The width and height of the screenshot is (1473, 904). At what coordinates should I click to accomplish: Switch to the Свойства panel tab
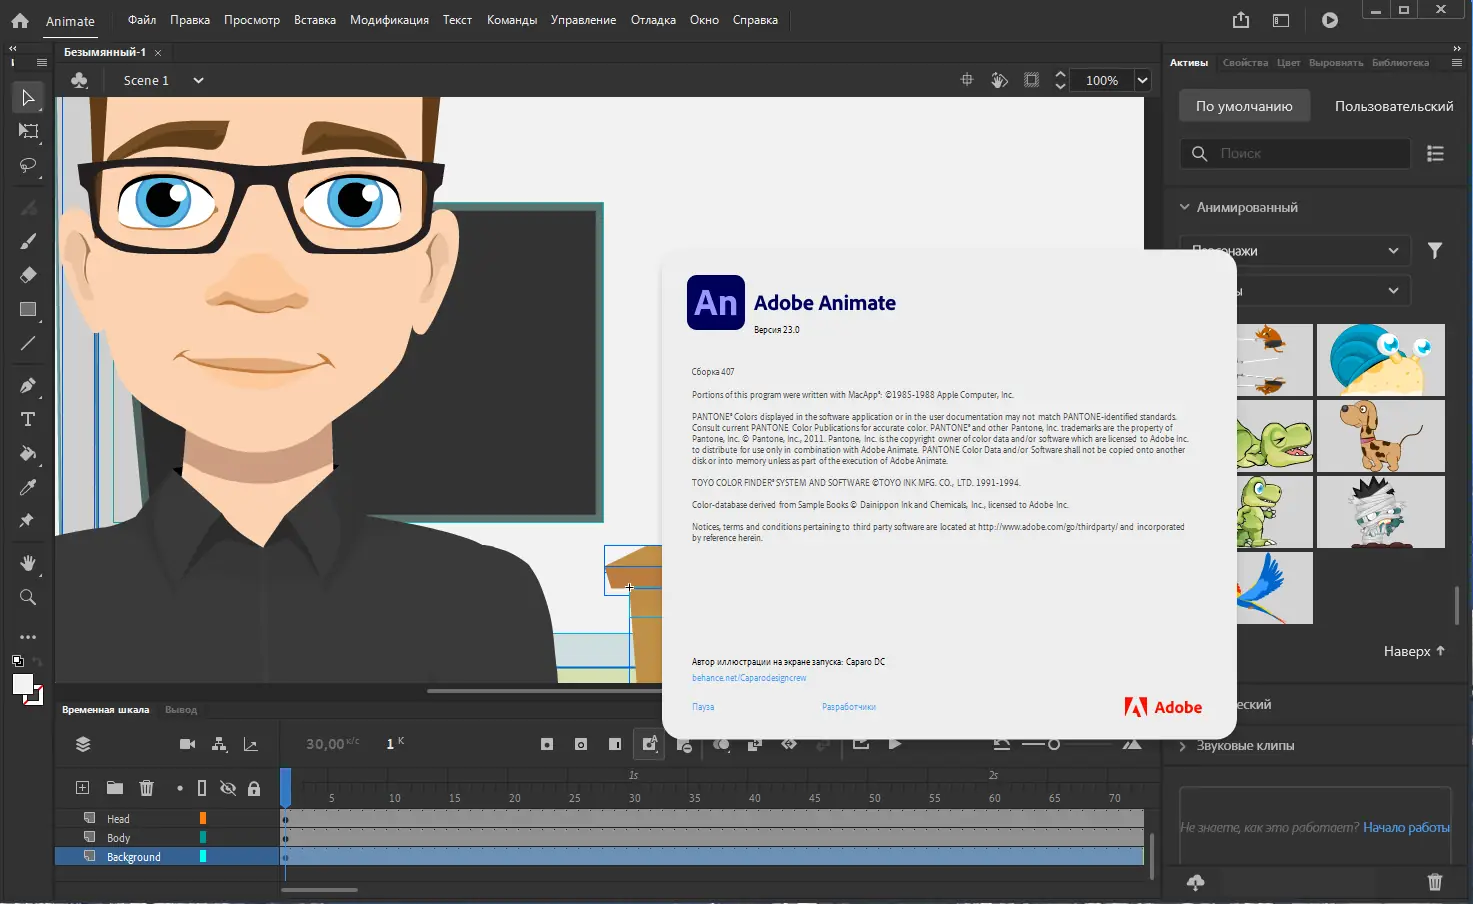pos(1245,63)
